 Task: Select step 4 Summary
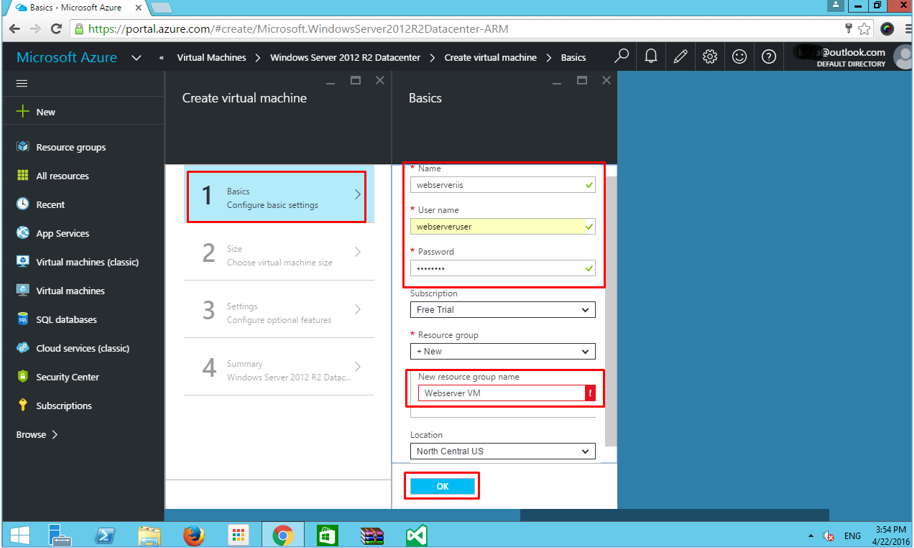point(279,368)
